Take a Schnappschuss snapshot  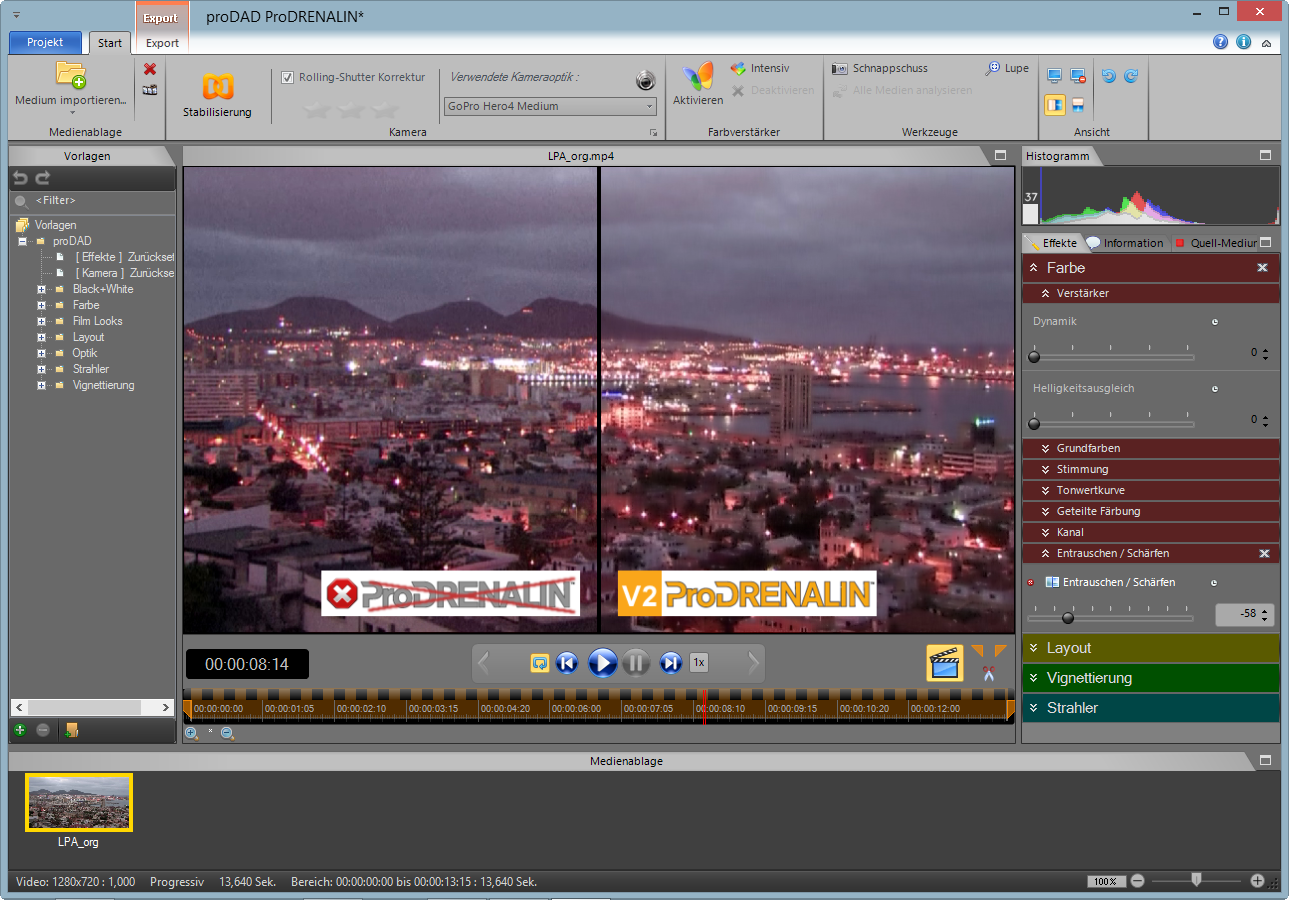[880, 68]
